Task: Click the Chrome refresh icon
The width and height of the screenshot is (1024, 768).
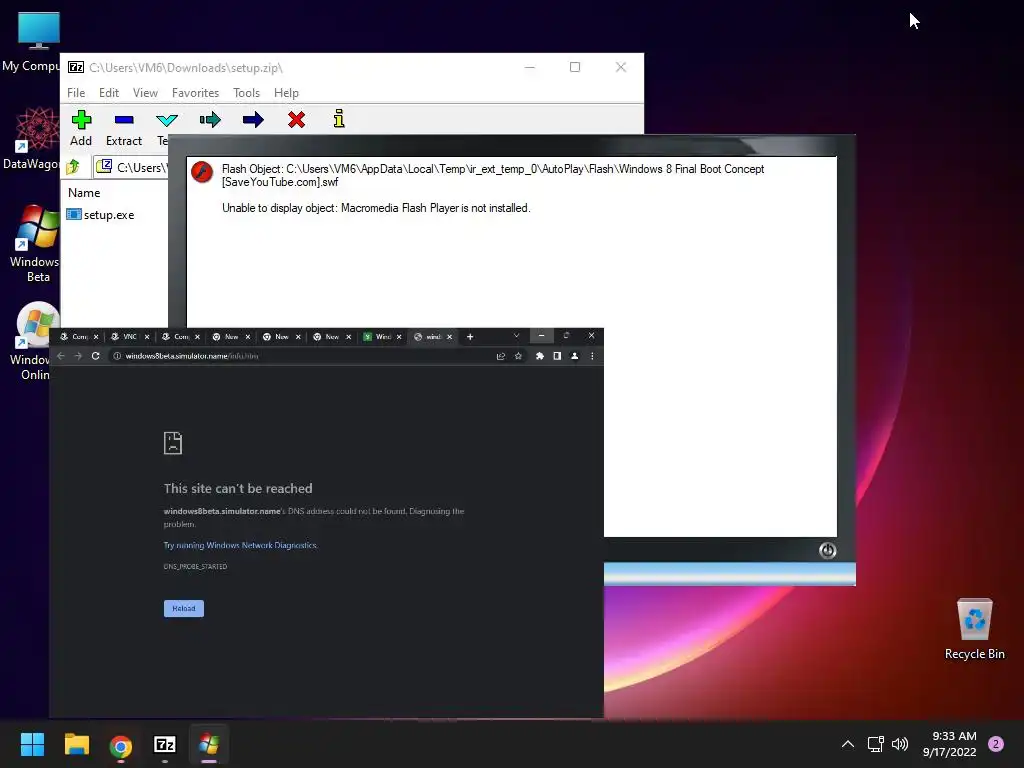Action: coord(95,356)
